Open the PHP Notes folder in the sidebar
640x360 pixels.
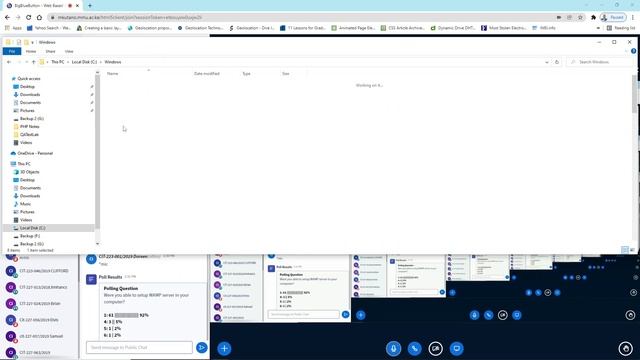(29, 127)
